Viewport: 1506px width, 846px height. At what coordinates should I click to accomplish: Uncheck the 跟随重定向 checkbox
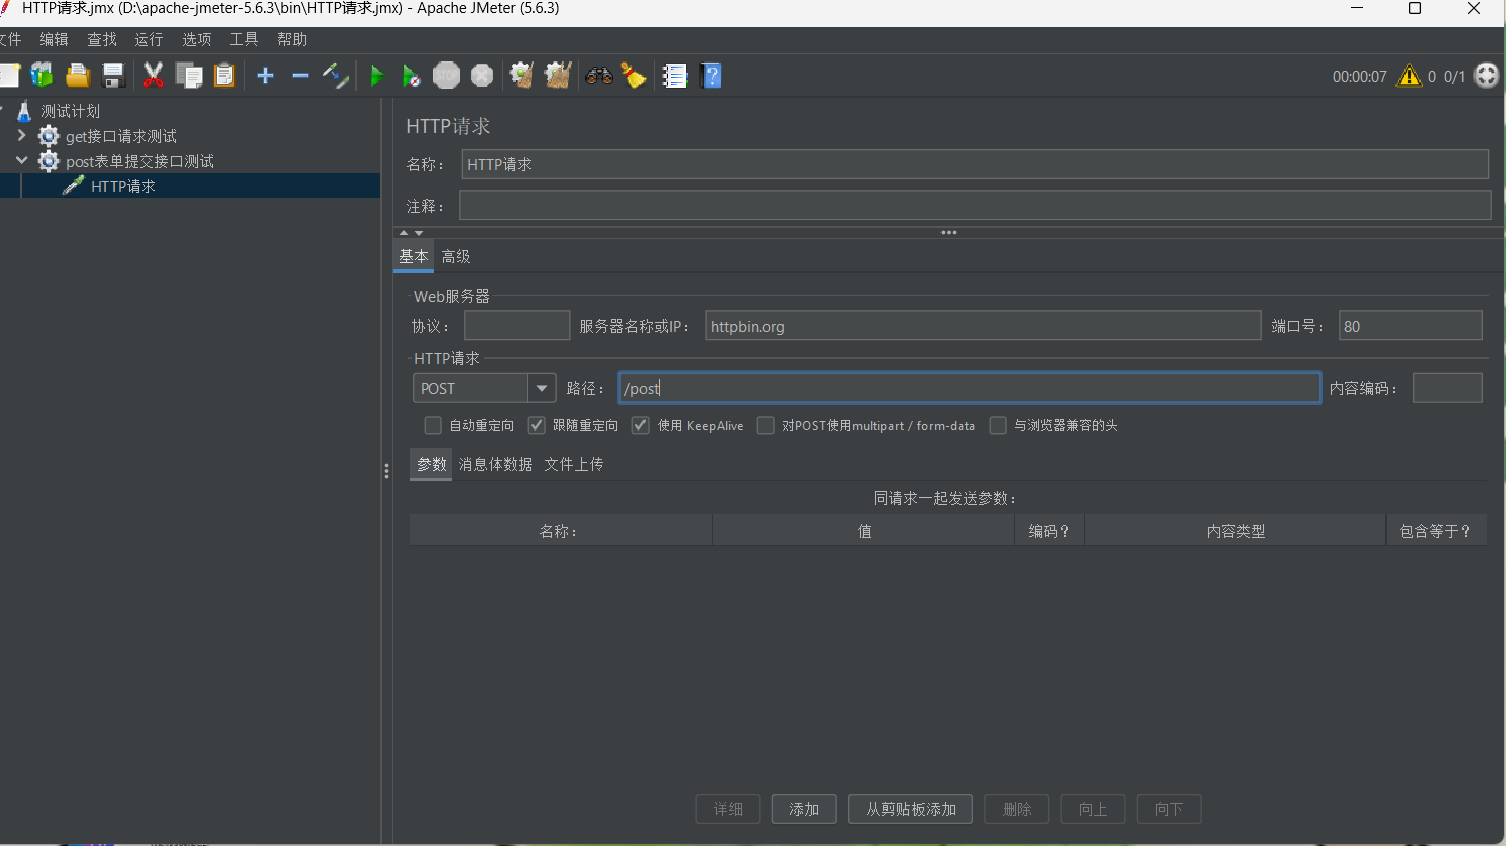(x=537, y=425)
